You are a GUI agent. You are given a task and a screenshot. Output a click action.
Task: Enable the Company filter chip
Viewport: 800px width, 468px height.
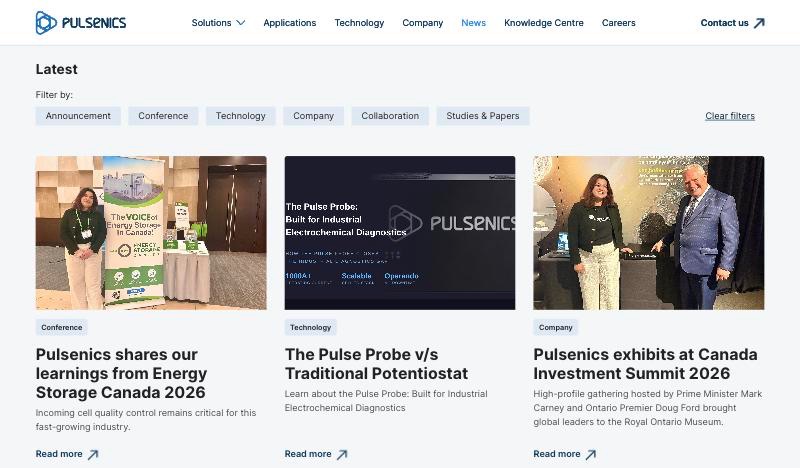[x=313, y=116]
